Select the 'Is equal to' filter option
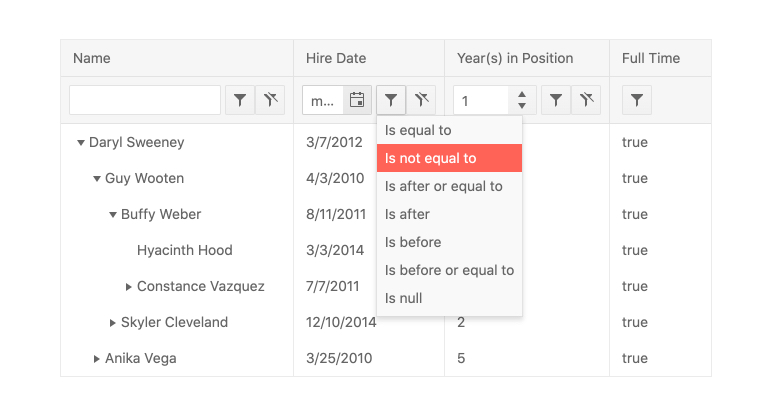770x409 pixels. pos(418,130)
